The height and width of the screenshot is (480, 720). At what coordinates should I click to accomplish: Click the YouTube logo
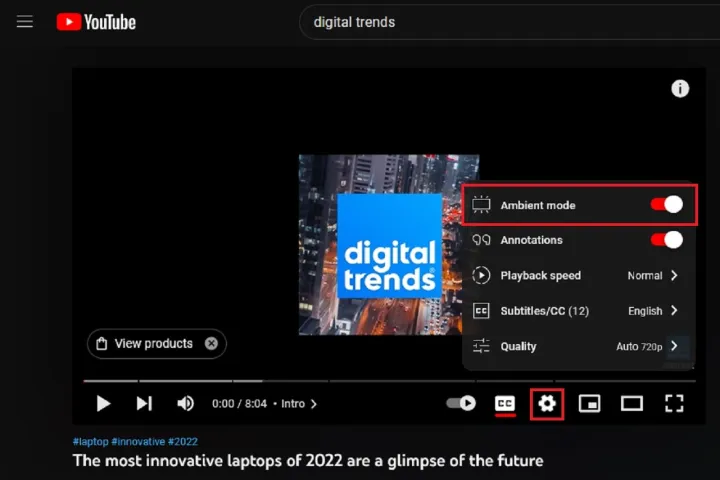(x=96, y=22)
